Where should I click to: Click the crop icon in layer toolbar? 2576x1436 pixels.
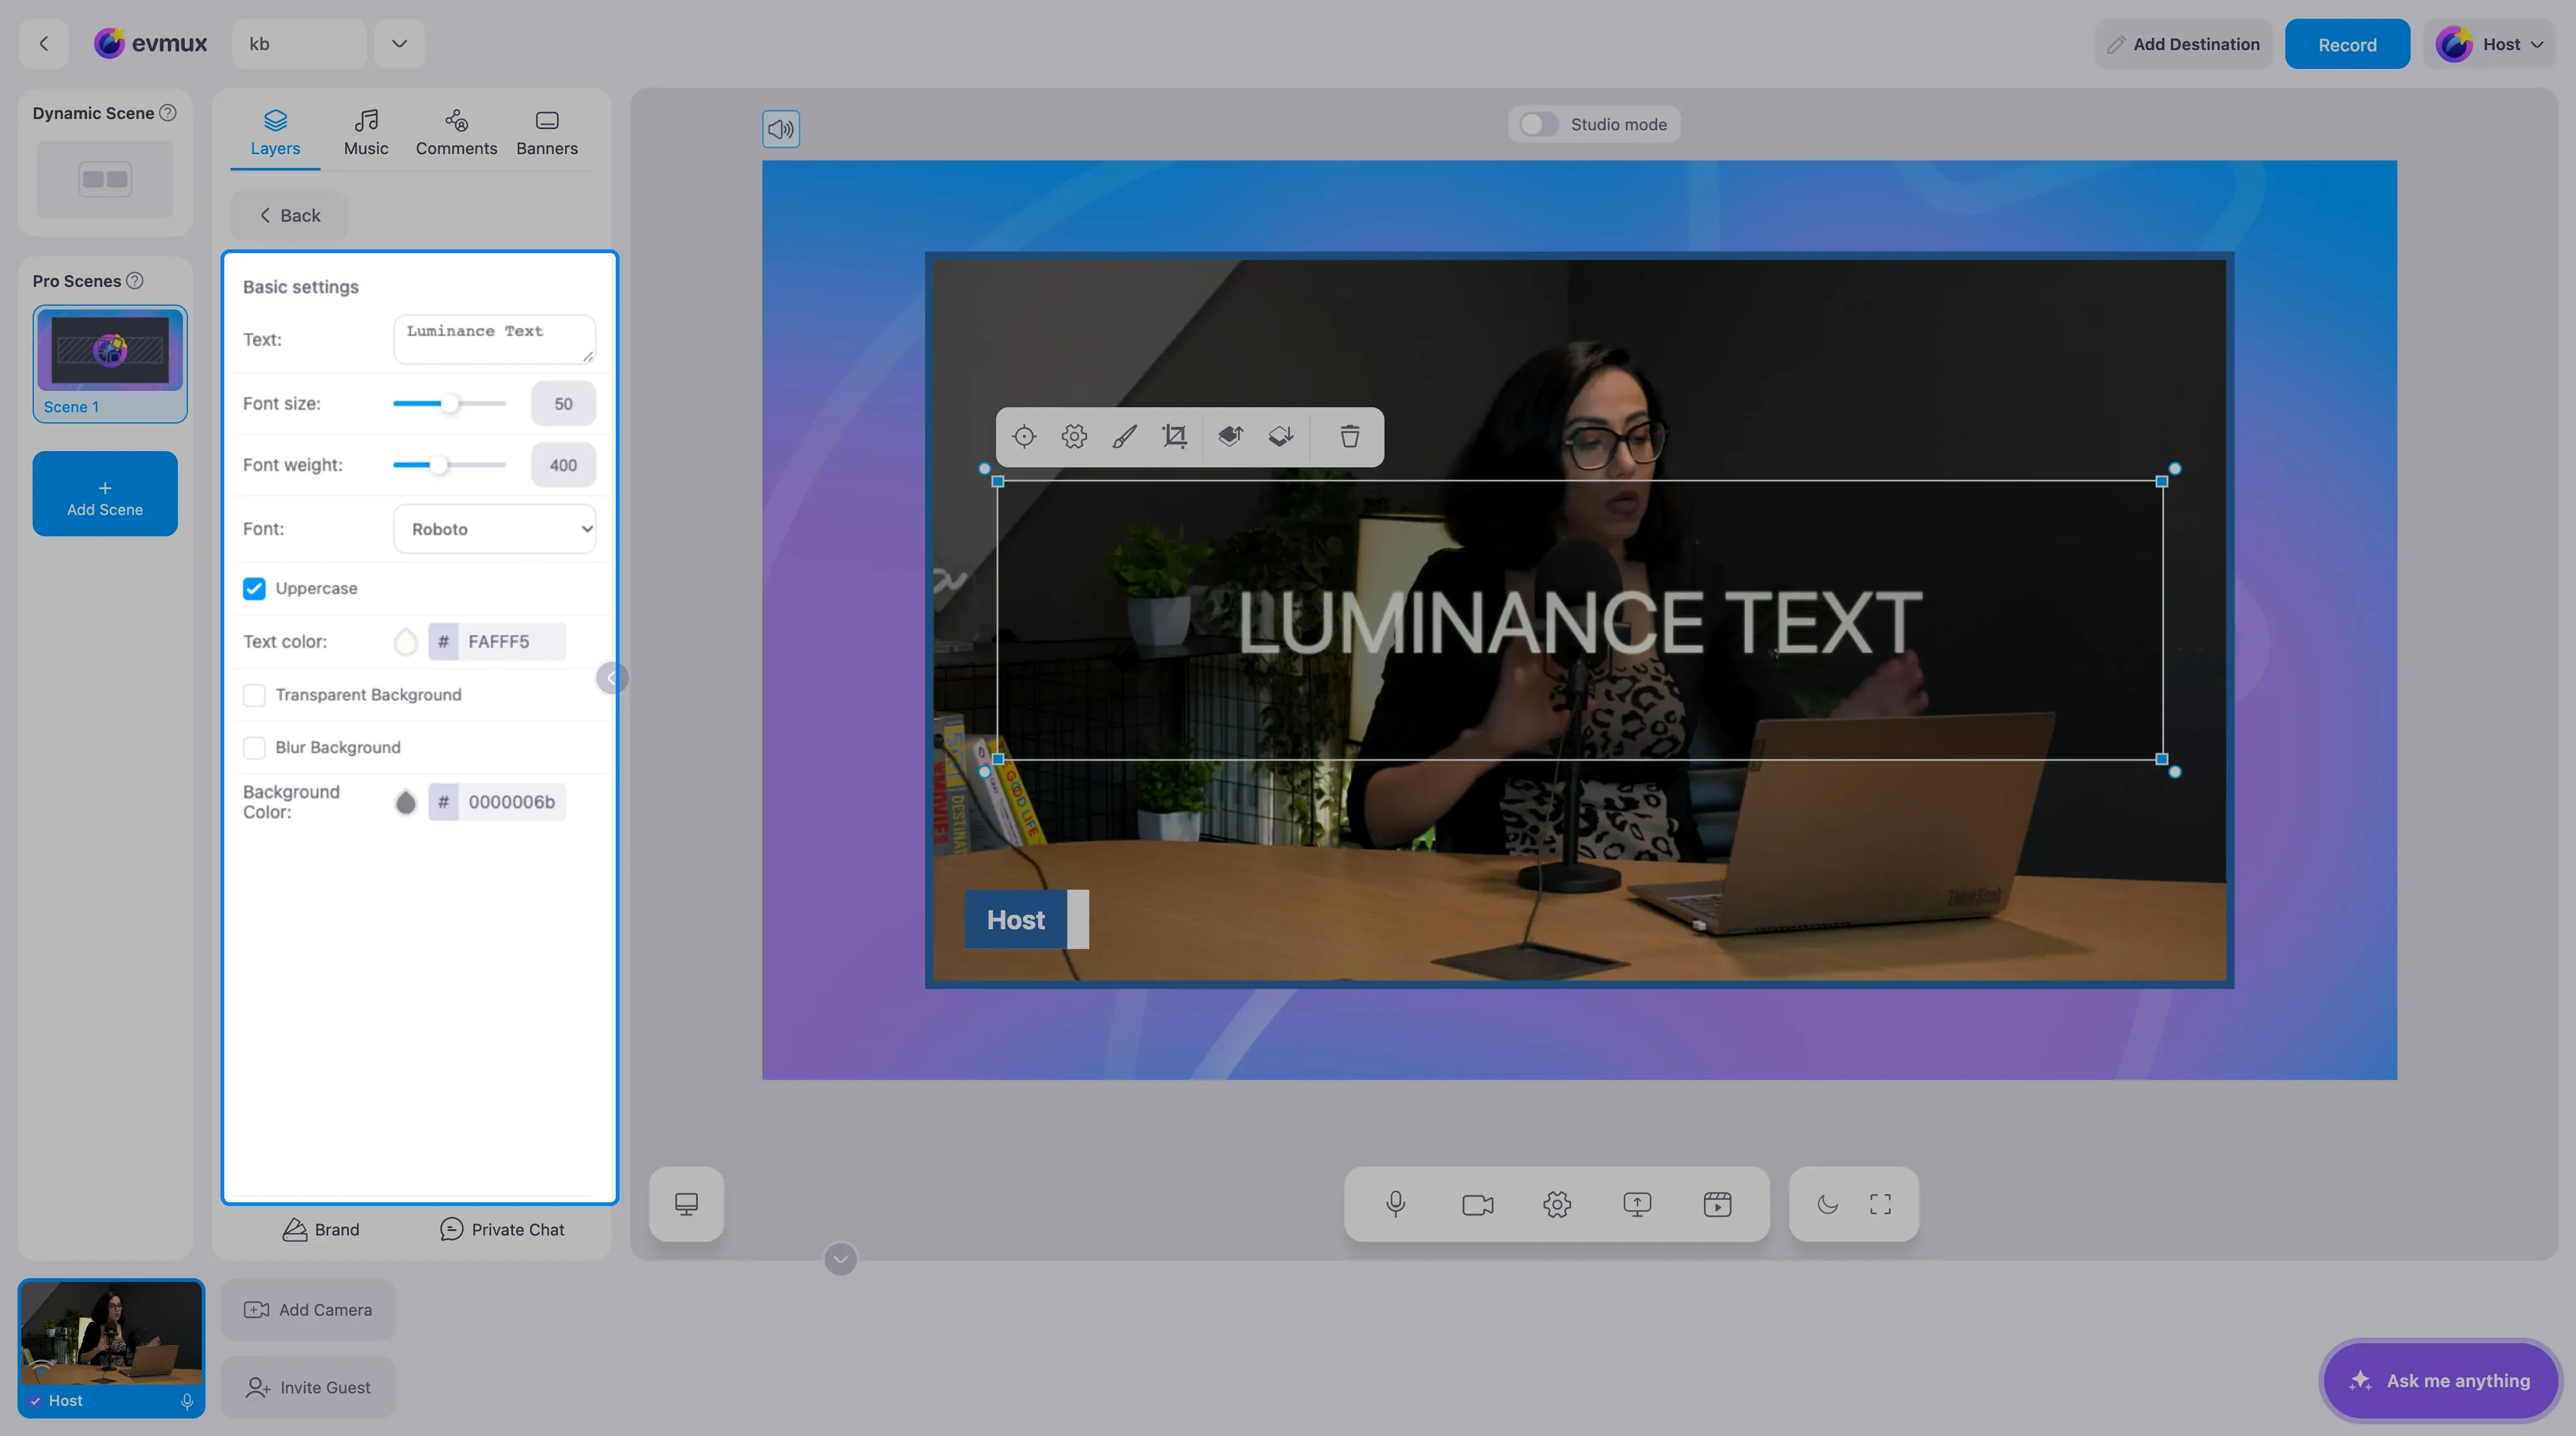(1174, 437)
